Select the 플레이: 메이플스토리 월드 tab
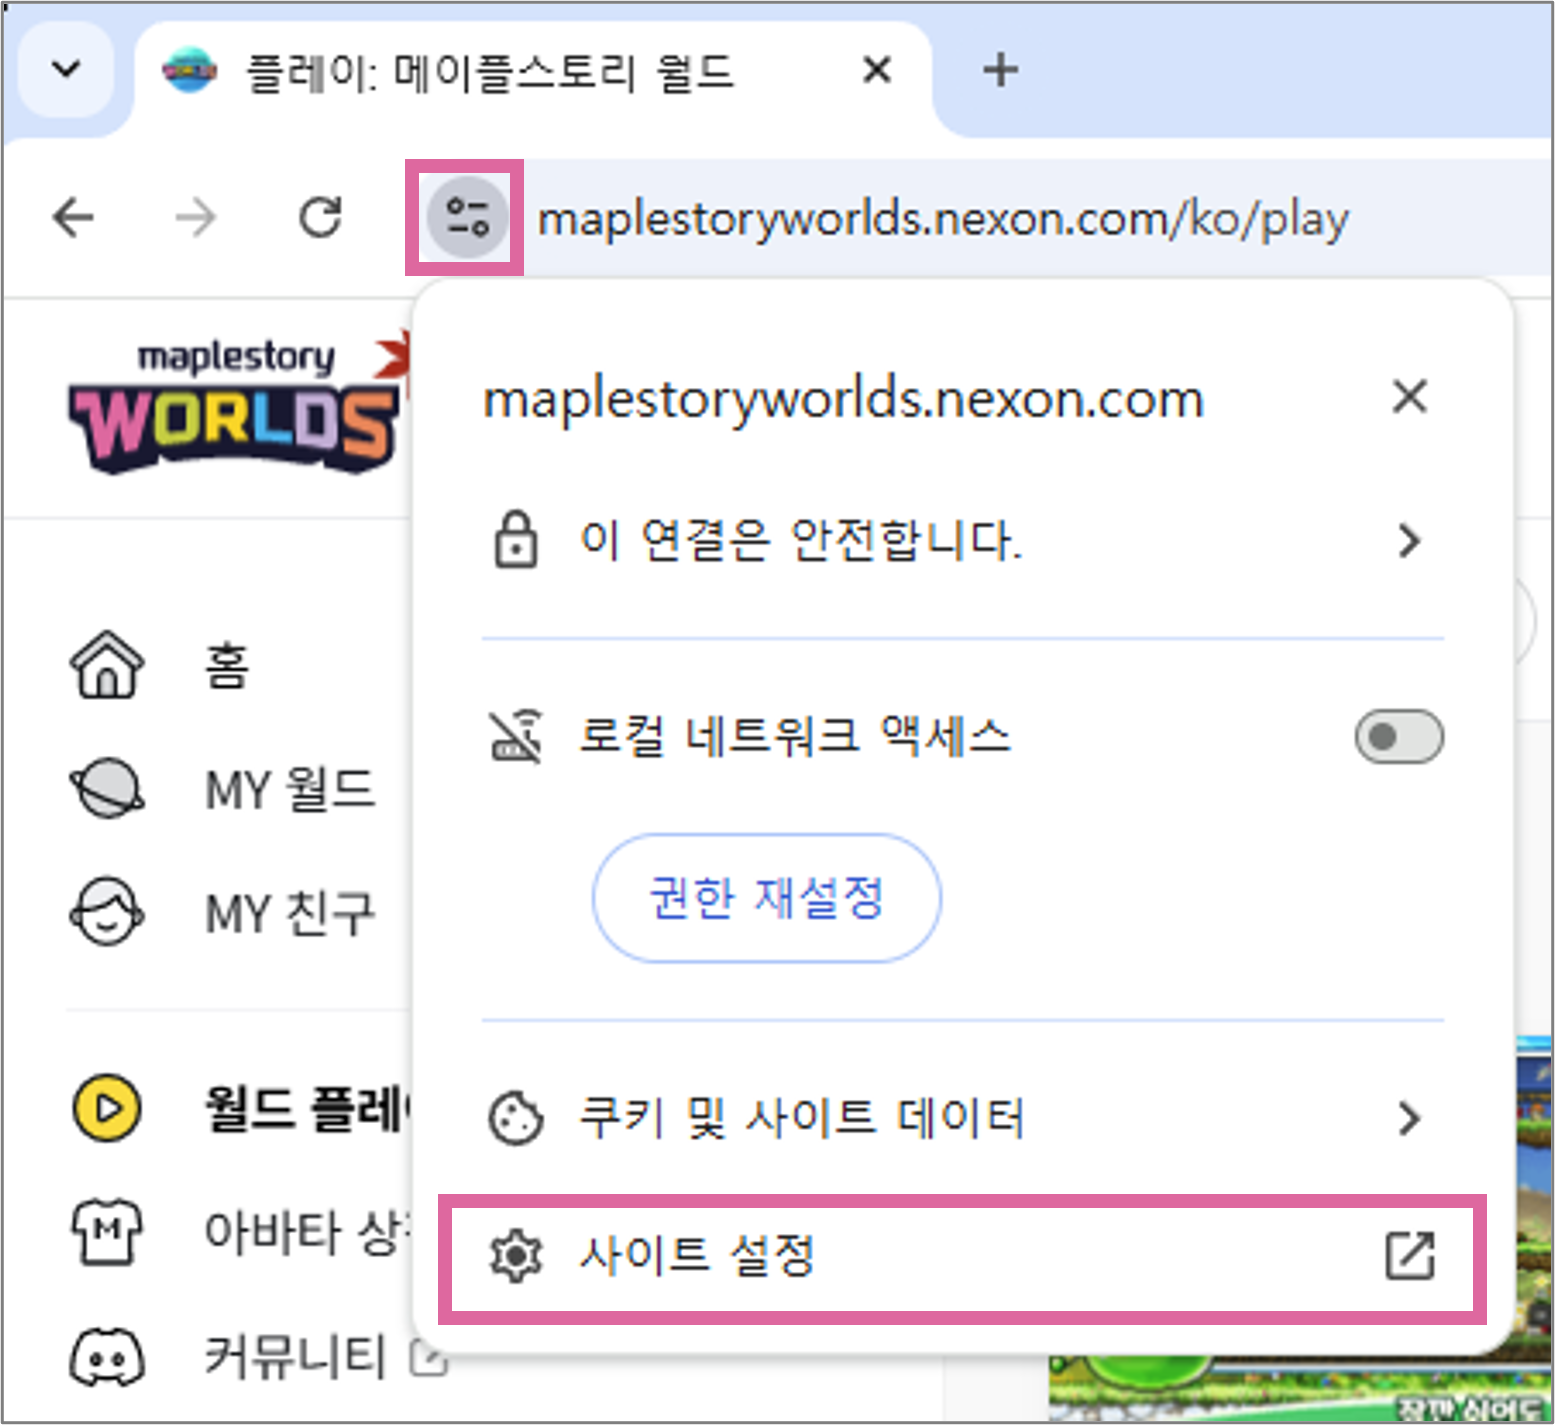The image size is (1555, 1425). (x=490, y=72)
